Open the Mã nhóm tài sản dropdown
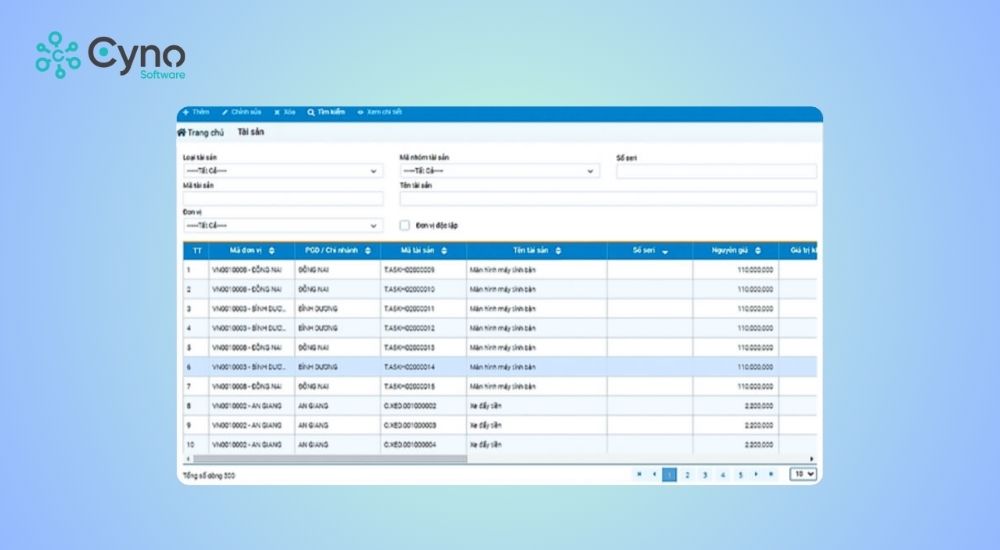 [499, 171]
